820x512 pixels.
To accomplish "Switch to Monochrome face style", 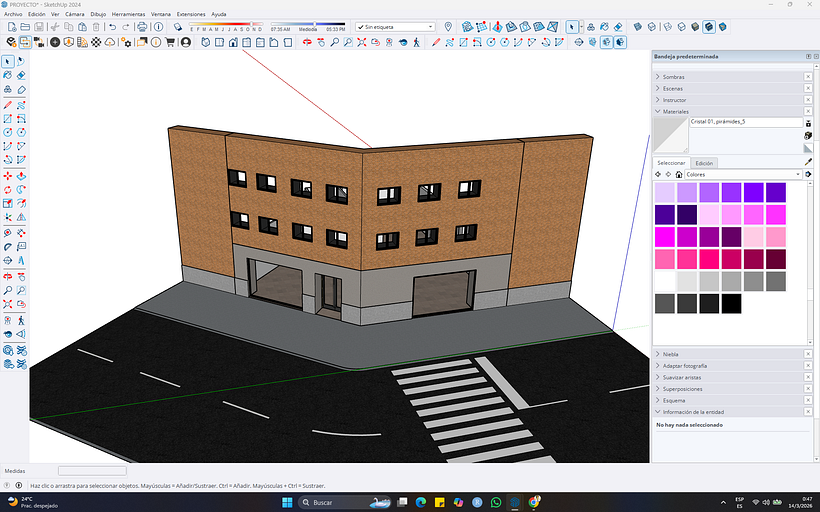I will 722,27.
